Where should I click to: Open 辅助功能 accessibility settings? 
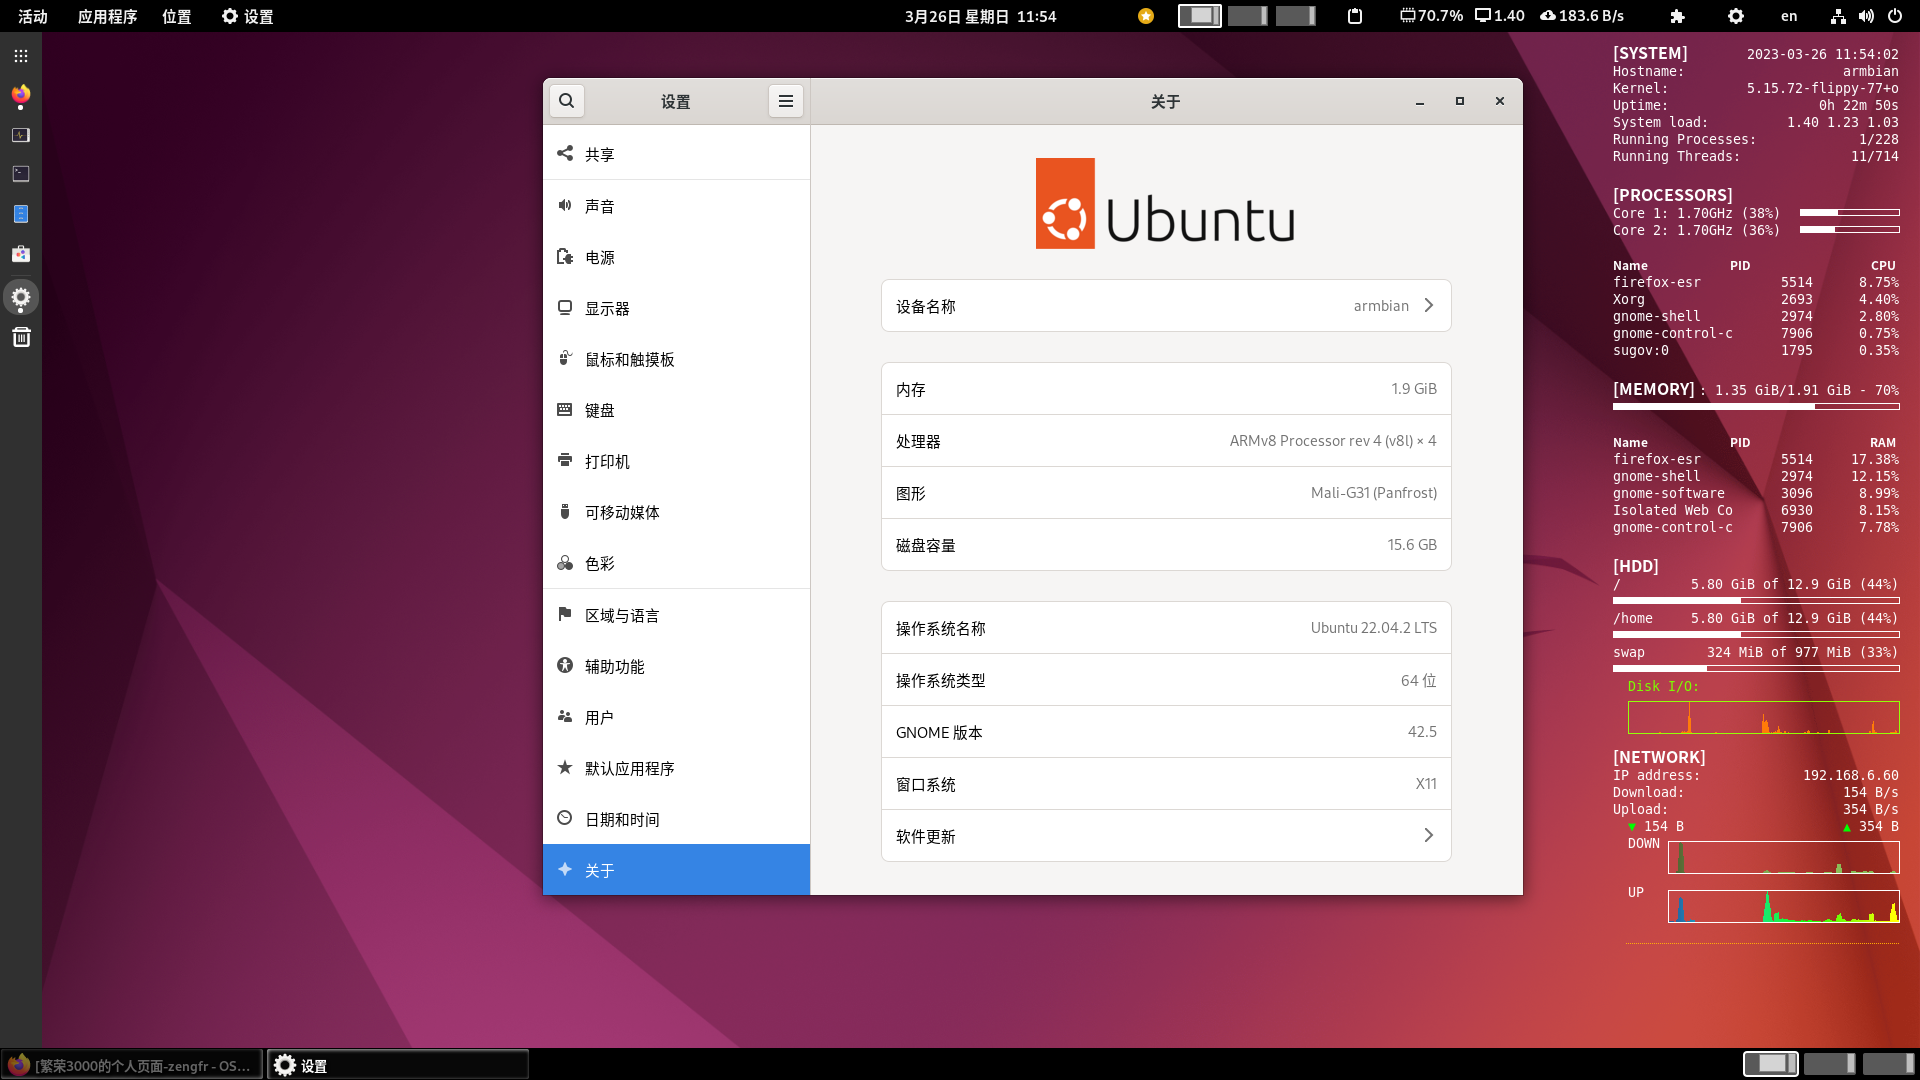676,666
